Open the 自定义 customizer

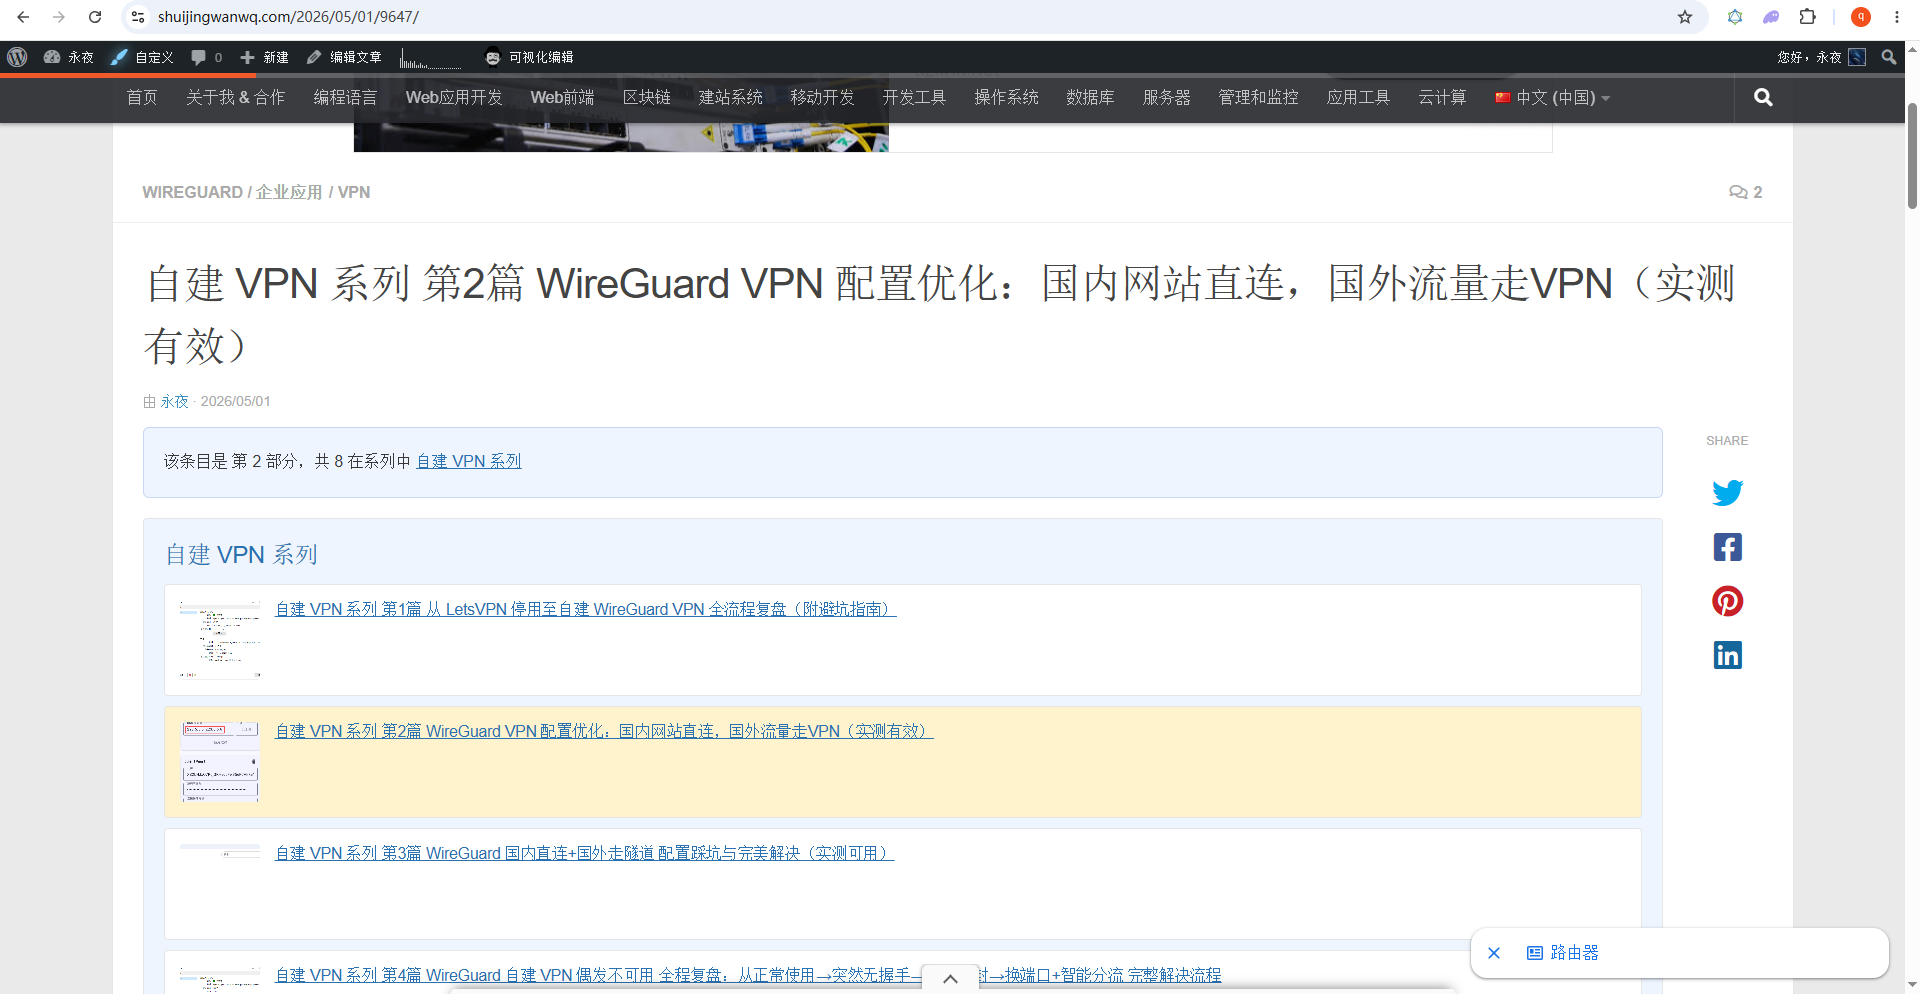pos(142,57)
